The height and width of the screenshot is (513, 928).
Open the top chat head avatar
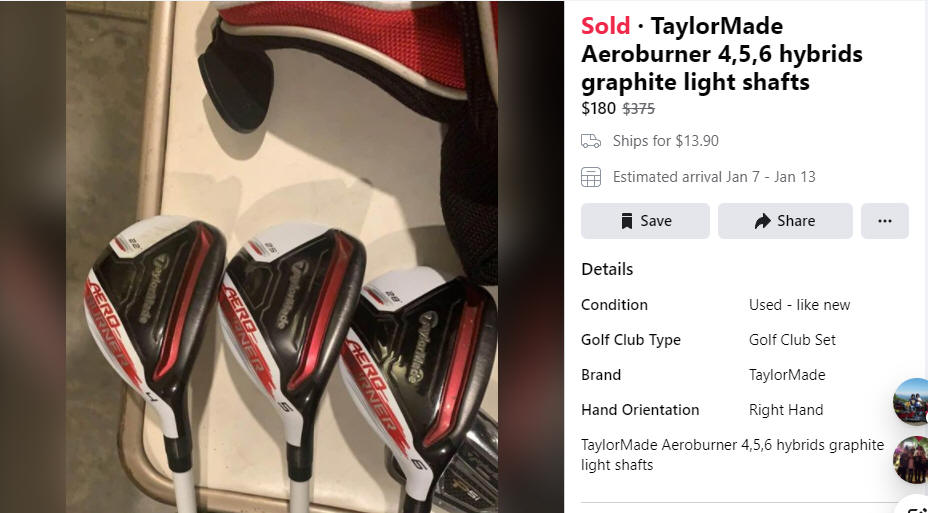911,402
